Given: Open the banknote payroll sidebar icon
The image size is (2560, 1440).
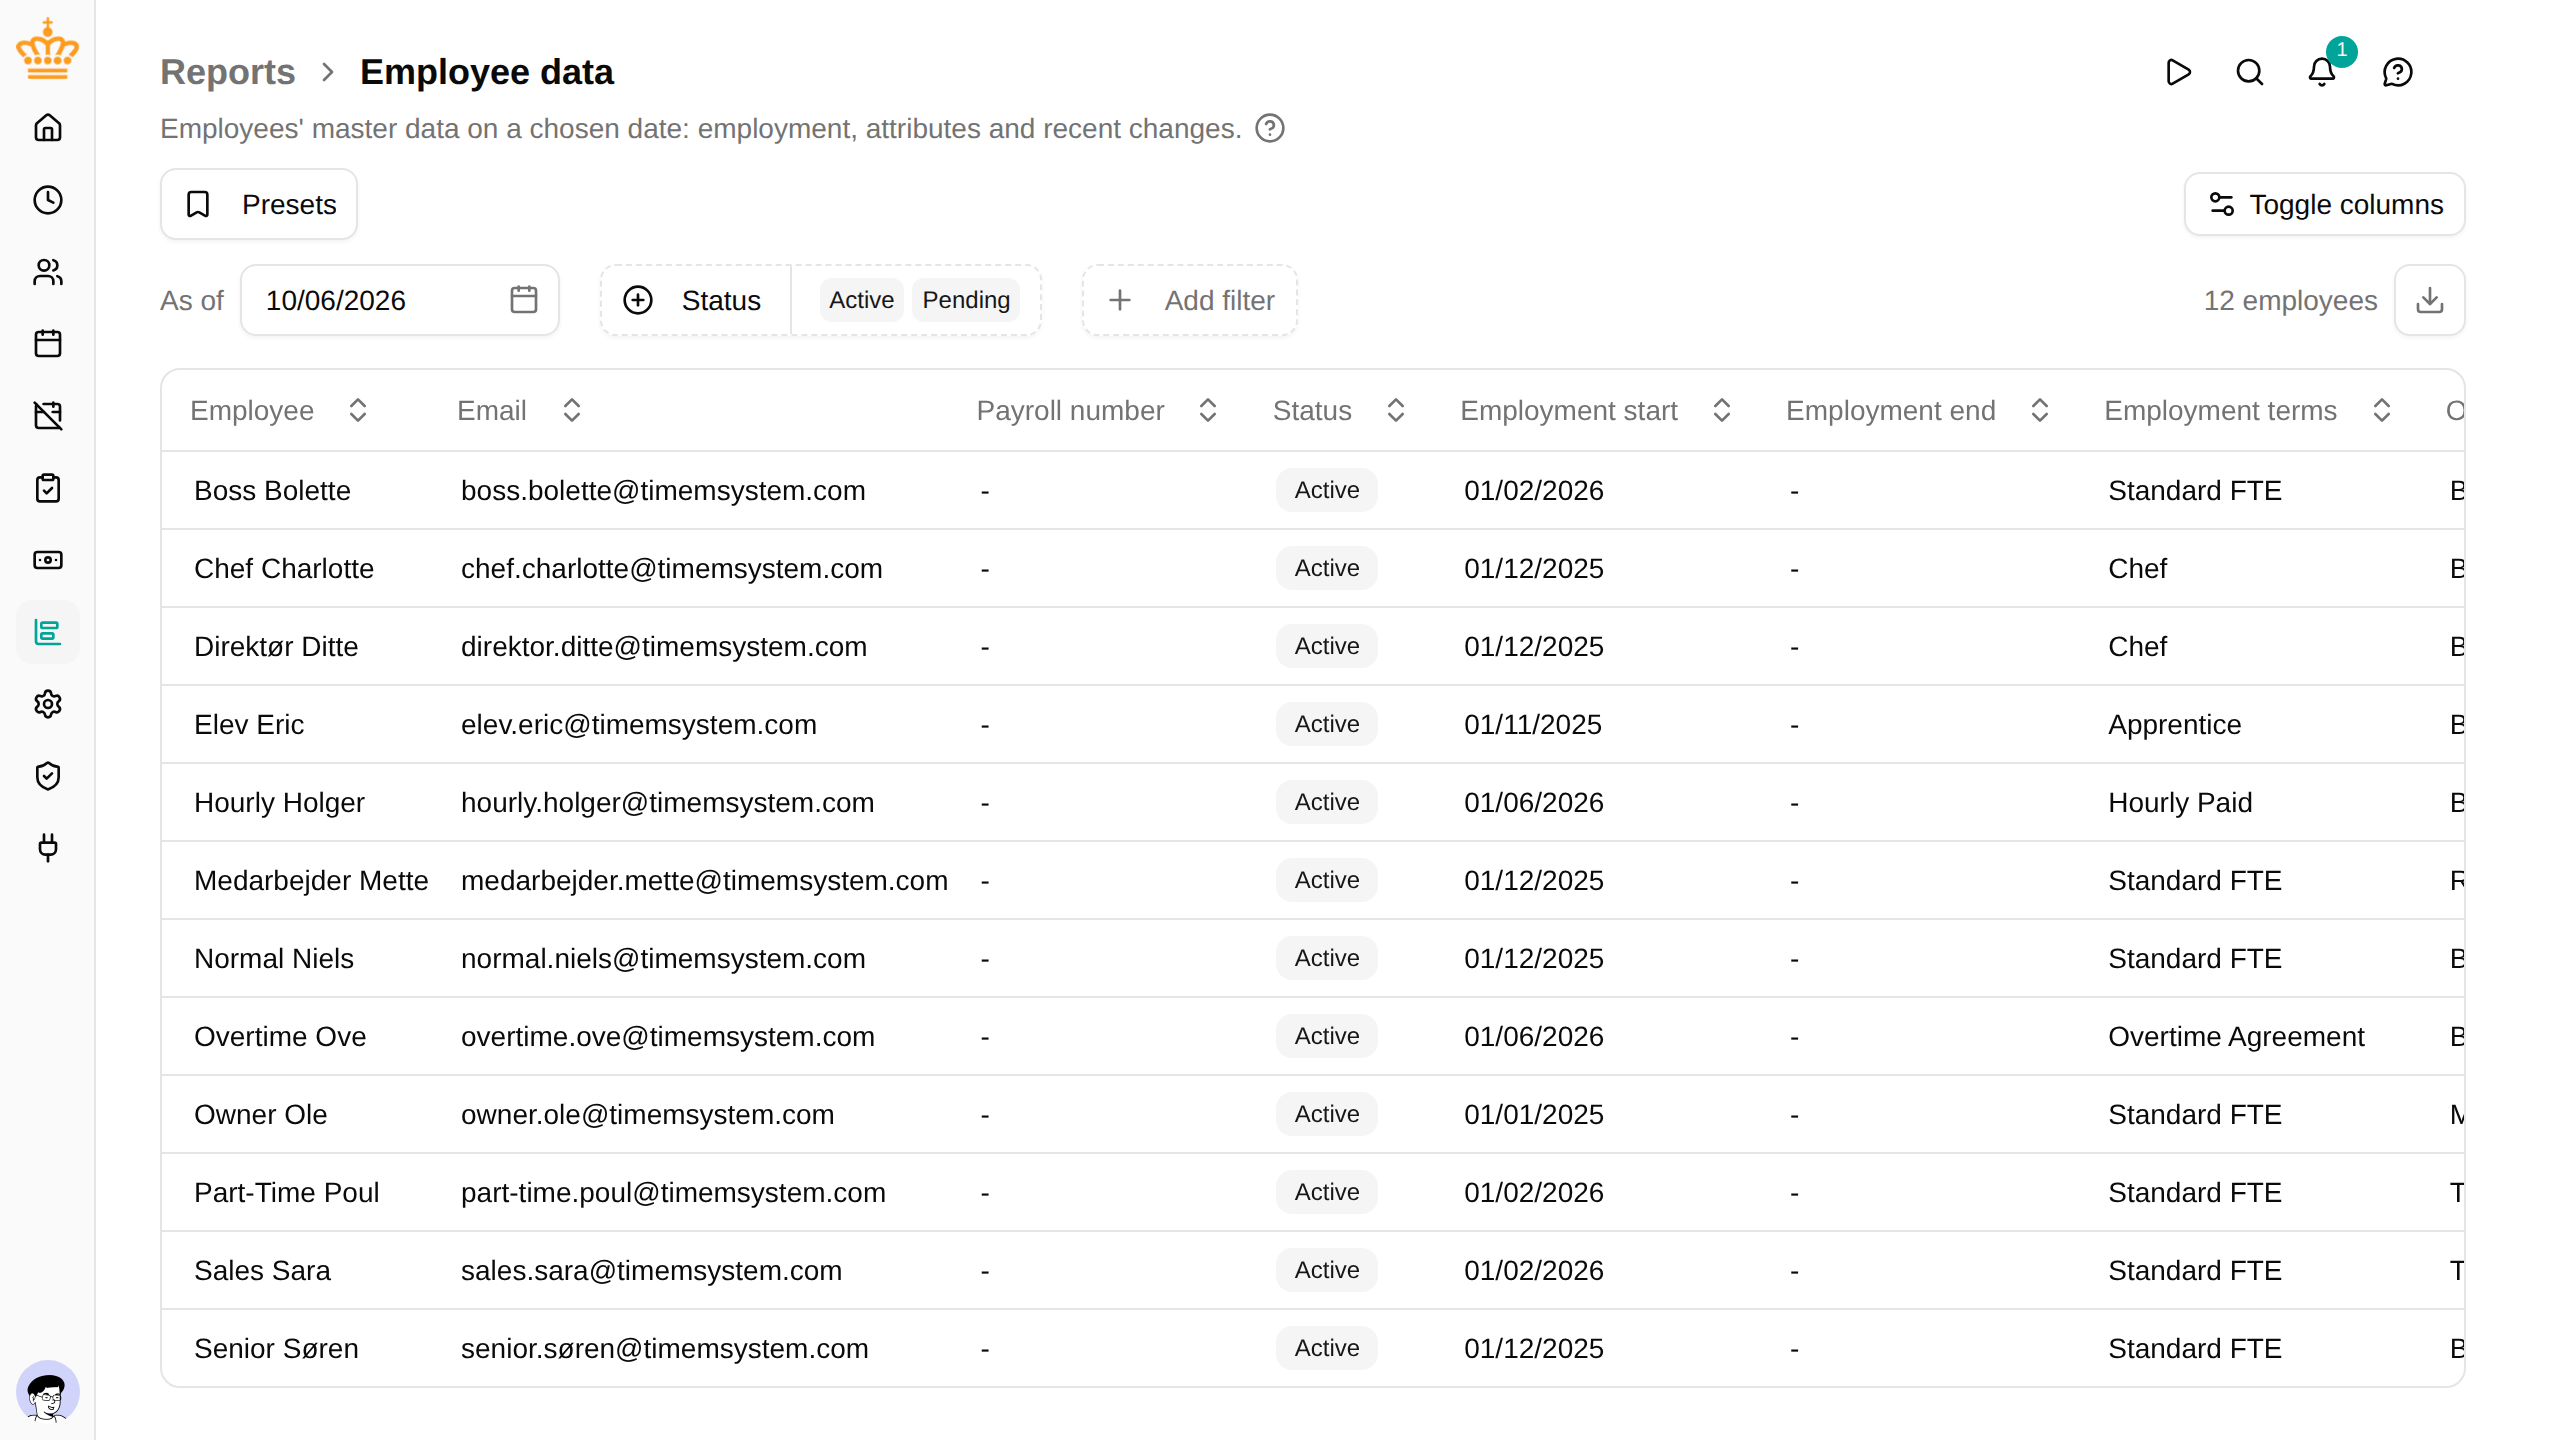Looking at the screenshot, I should (x=48, y=560).
